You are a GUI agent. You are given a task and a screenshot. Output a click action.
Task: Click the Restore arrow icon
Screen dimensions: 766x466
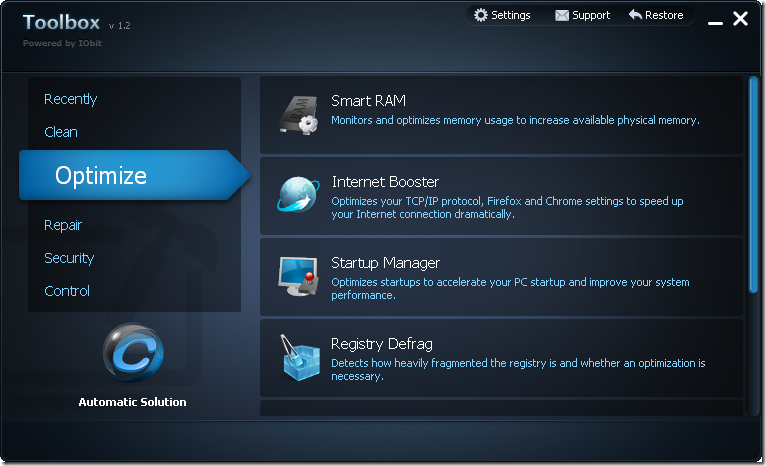coord(635,15)
